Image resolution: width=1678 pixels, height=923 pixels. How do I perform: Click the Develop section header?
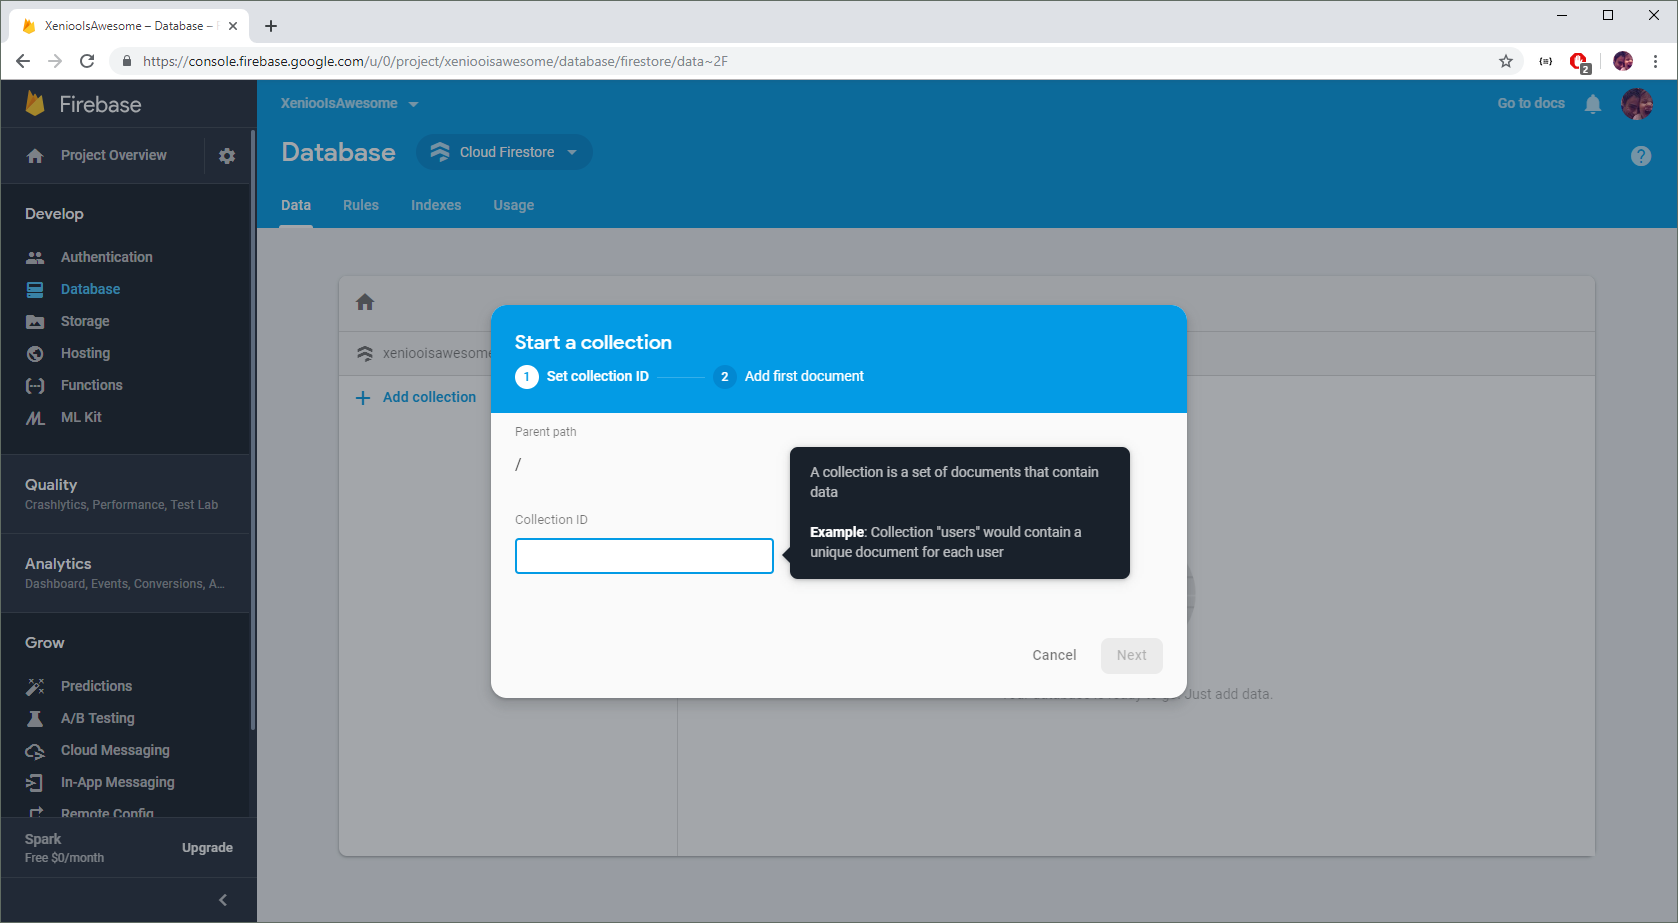[x=54, y=214]
